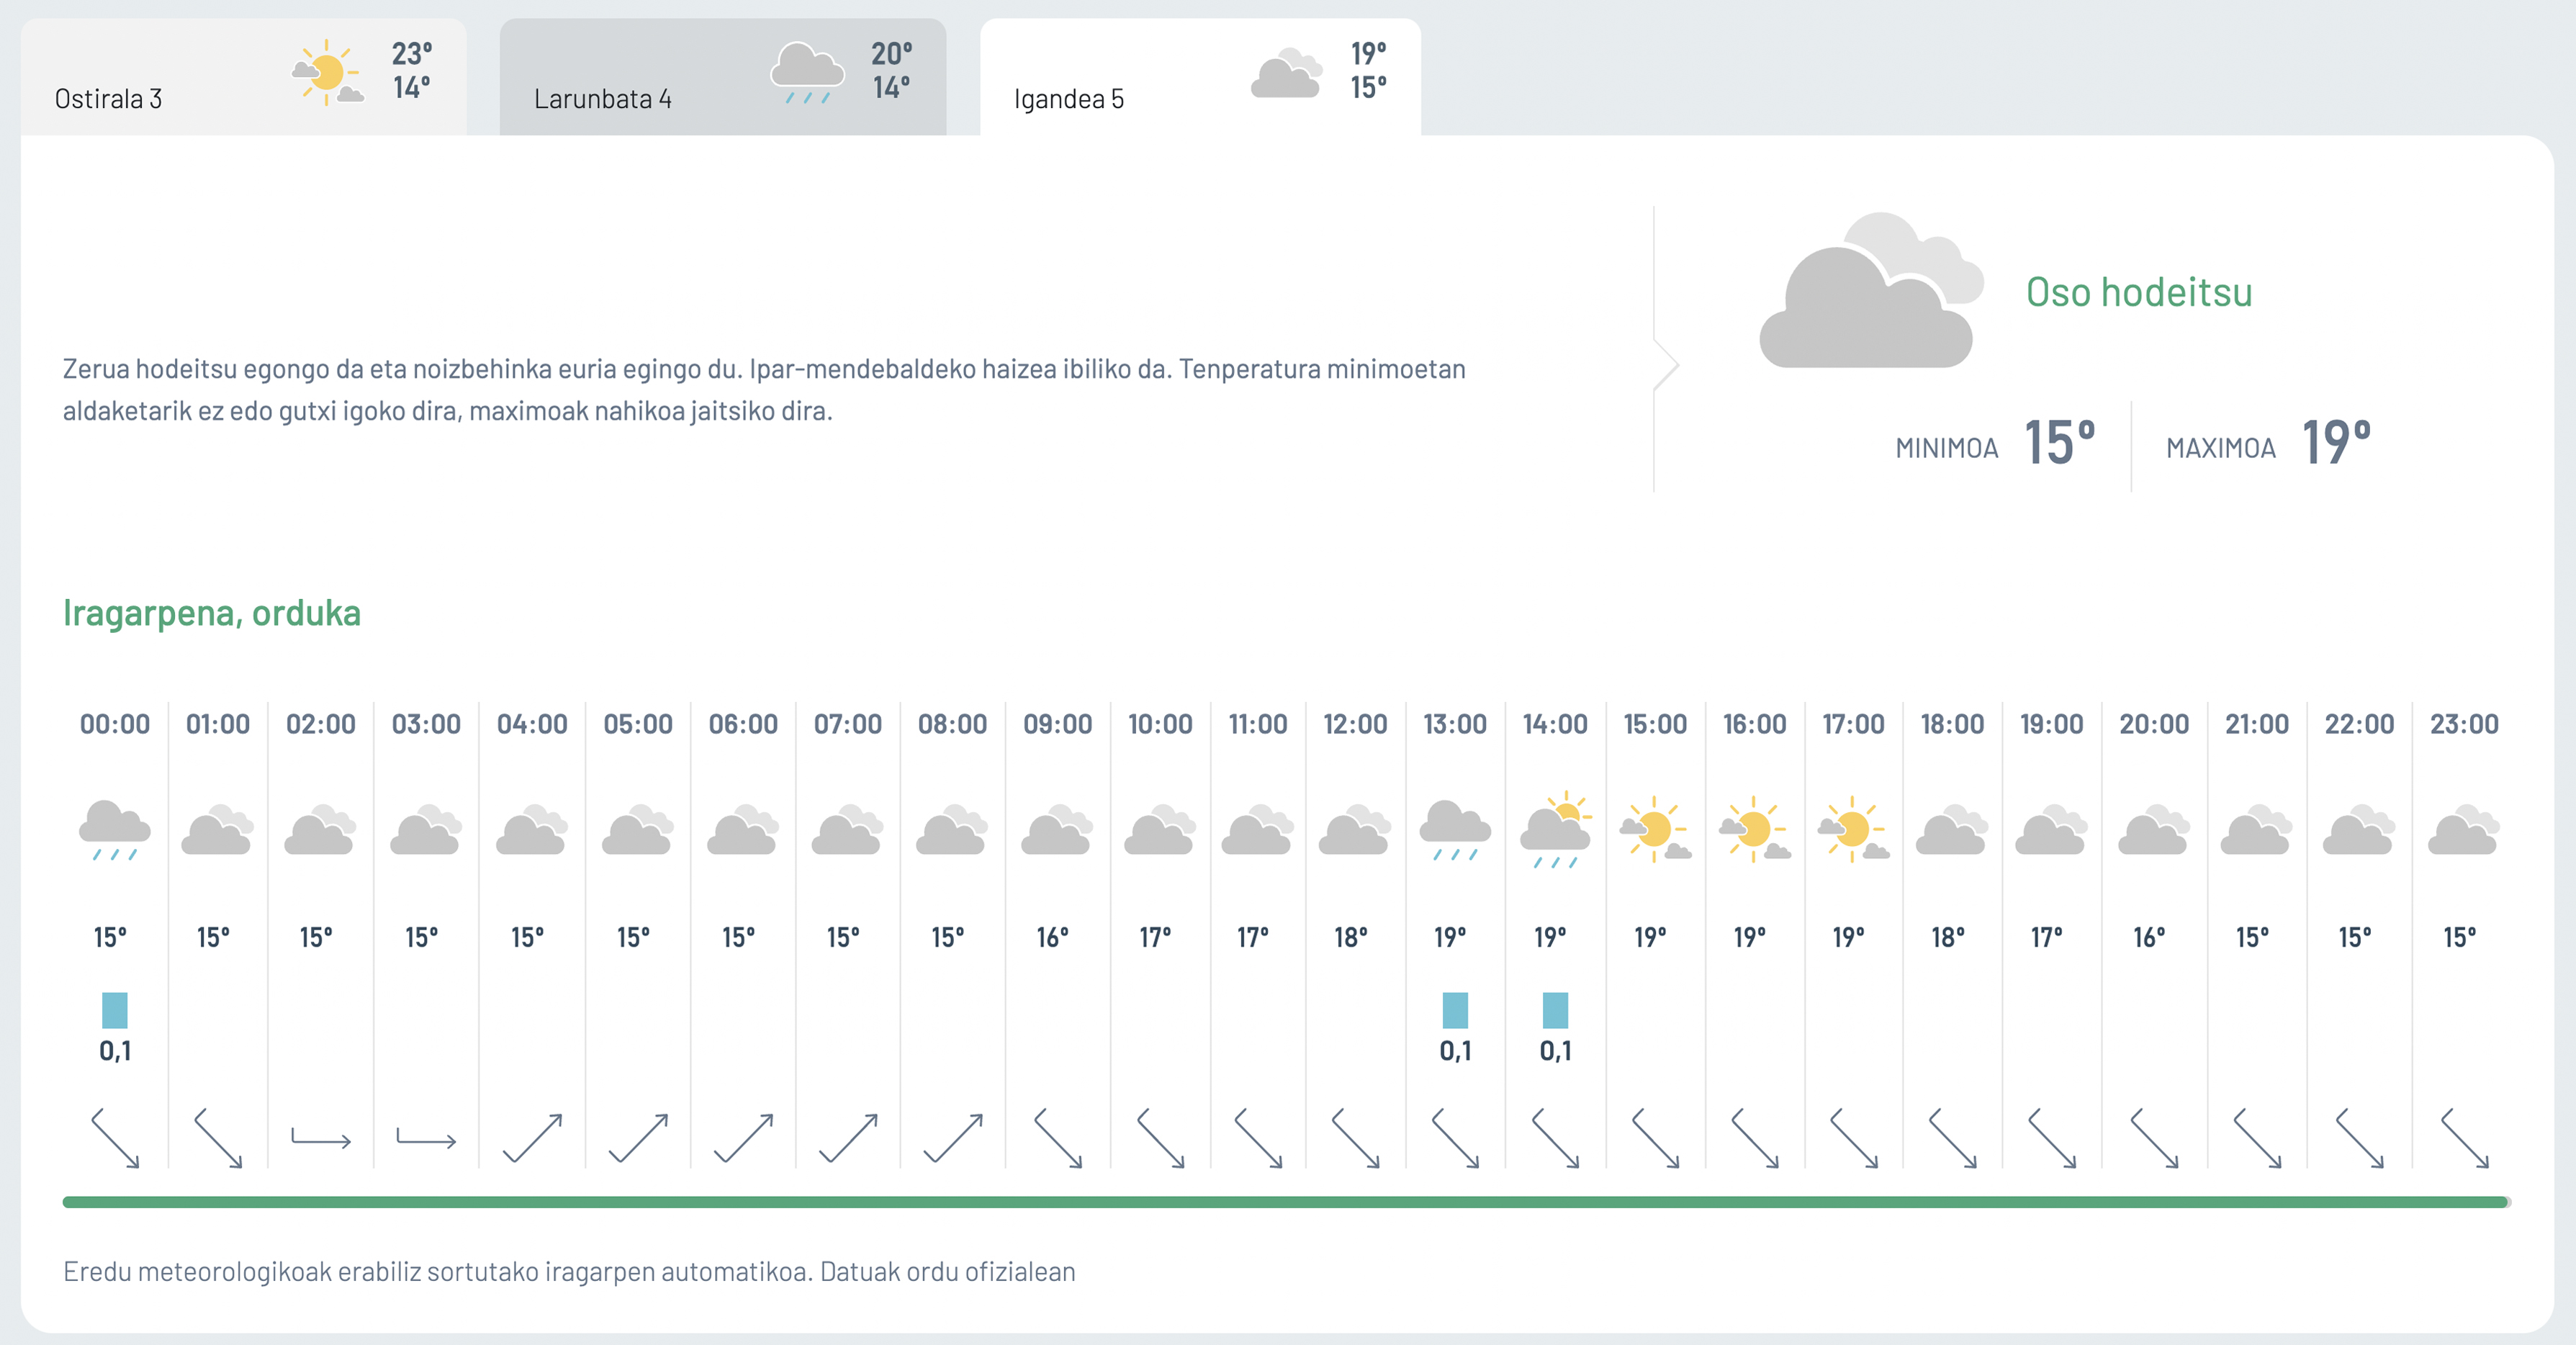Click the cloud icon under 12:00
This screenshot has height=1345, width=2576.
[1355, 829]
